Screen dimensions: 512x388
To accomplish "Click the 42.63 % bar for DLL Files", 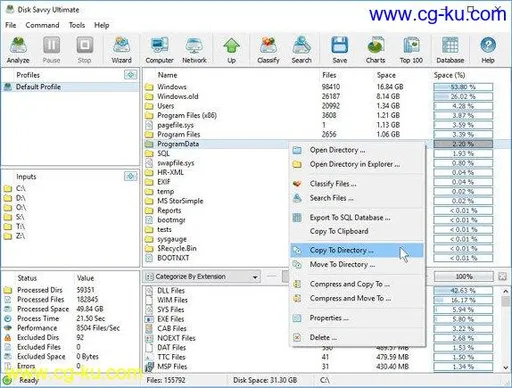I will click(463, 290).
